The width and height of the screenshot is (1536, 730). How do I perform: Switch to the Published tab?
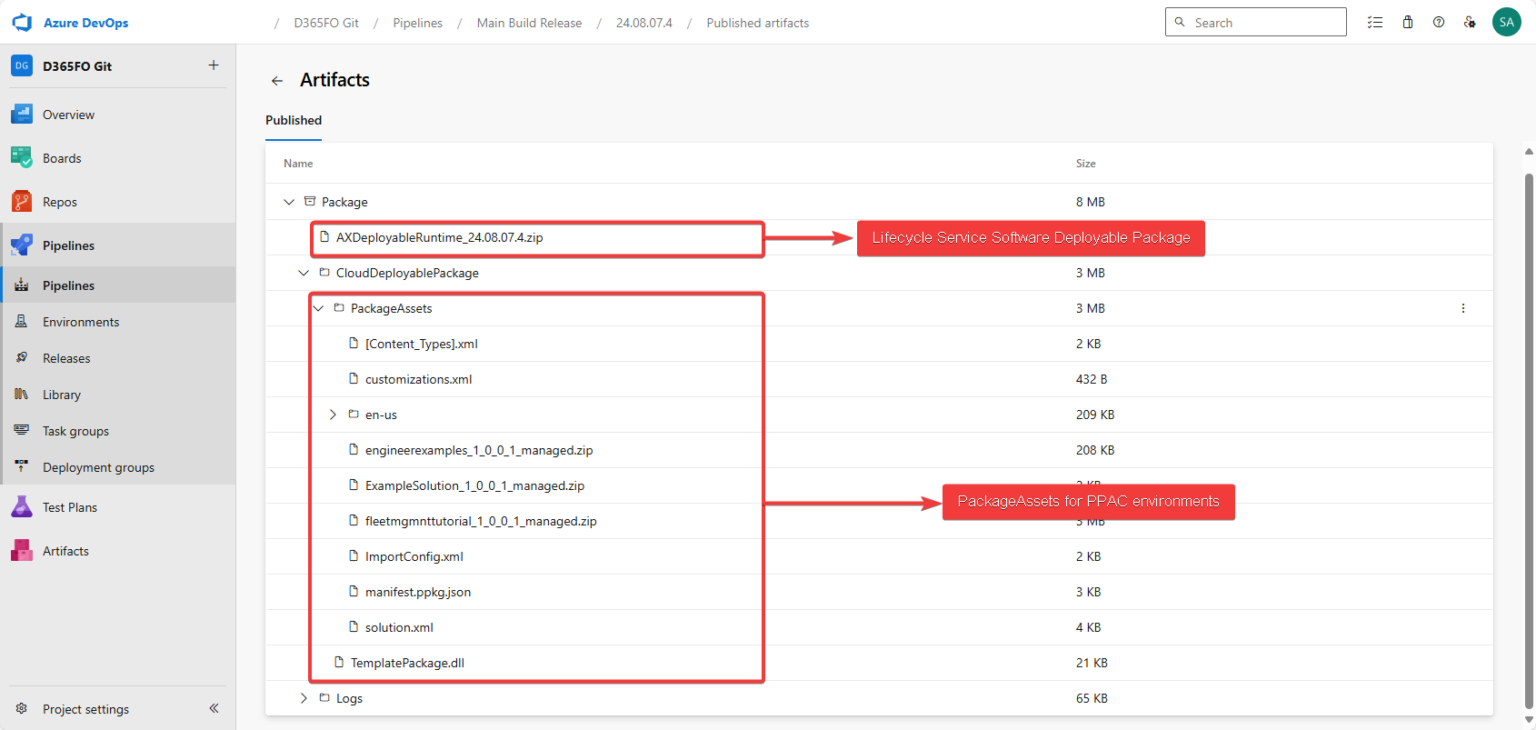click(293, 120)
